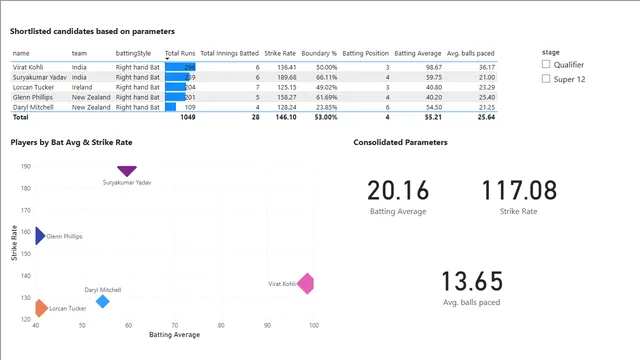Sort by Total Innings Batted header
The width and height of the screenshot is (640, 360).
coord(229,53)
